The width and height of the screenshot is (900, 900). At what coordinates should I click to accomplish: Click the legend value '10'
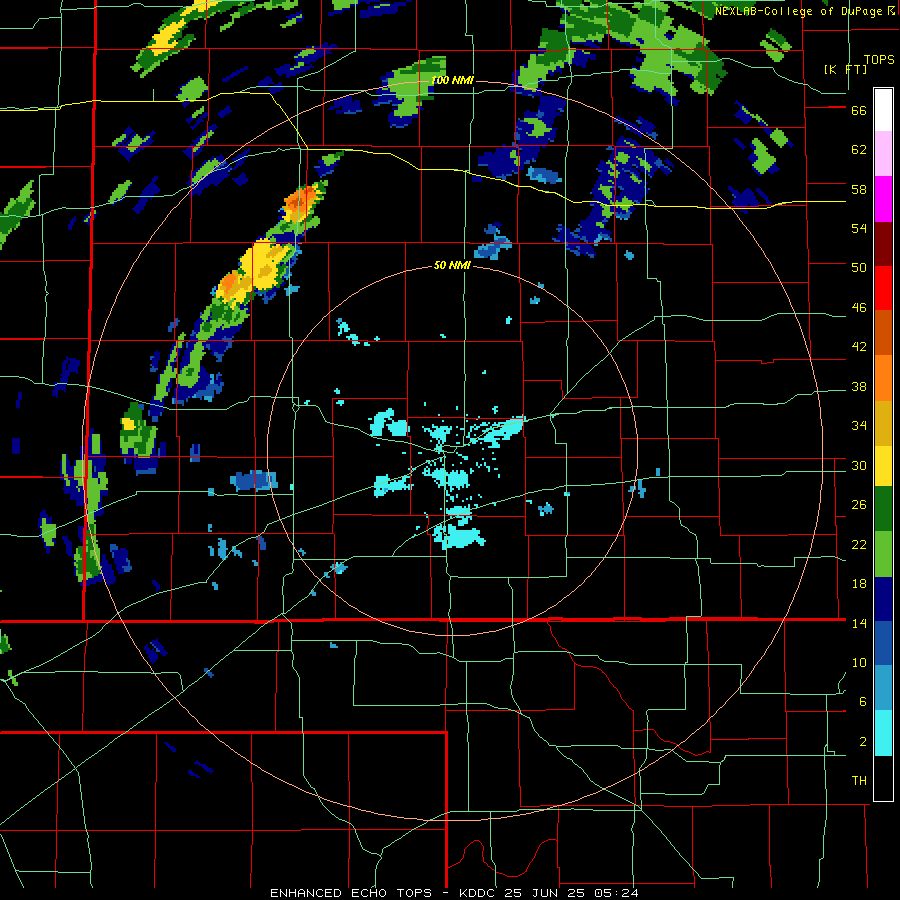click(859, 662)
